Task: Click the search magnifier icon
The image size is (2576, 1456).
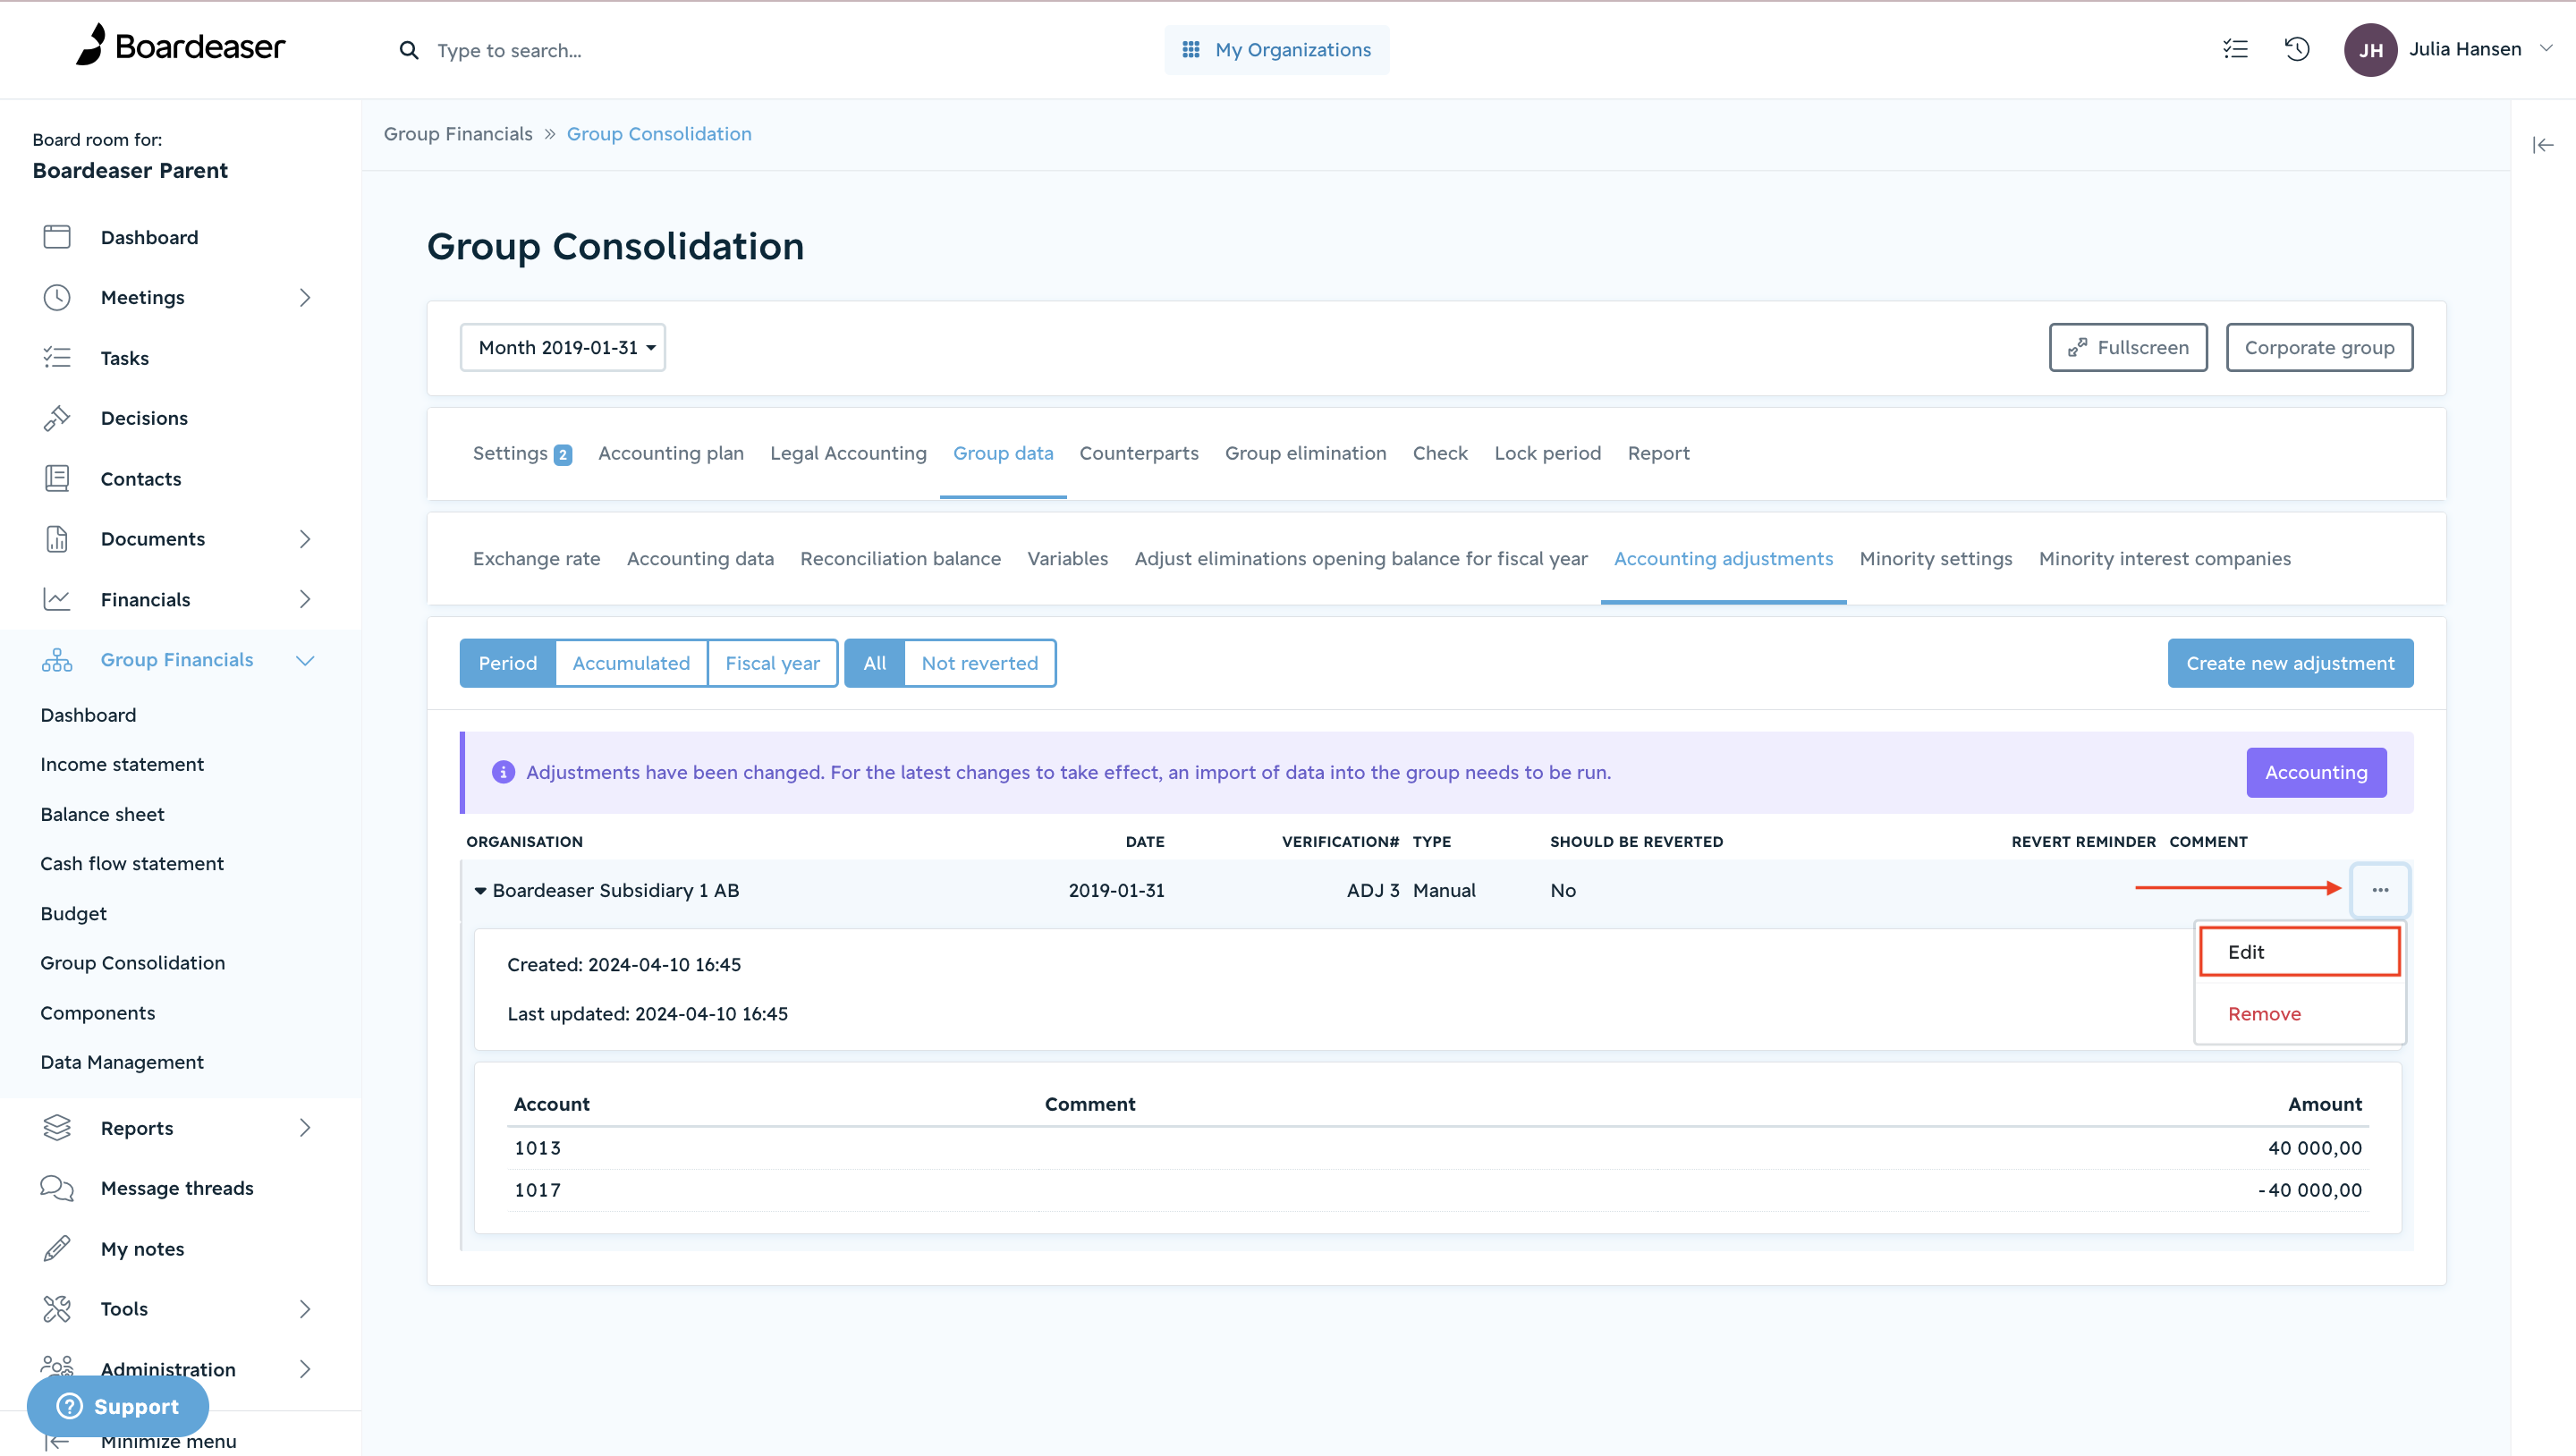Action: (409, 50)
